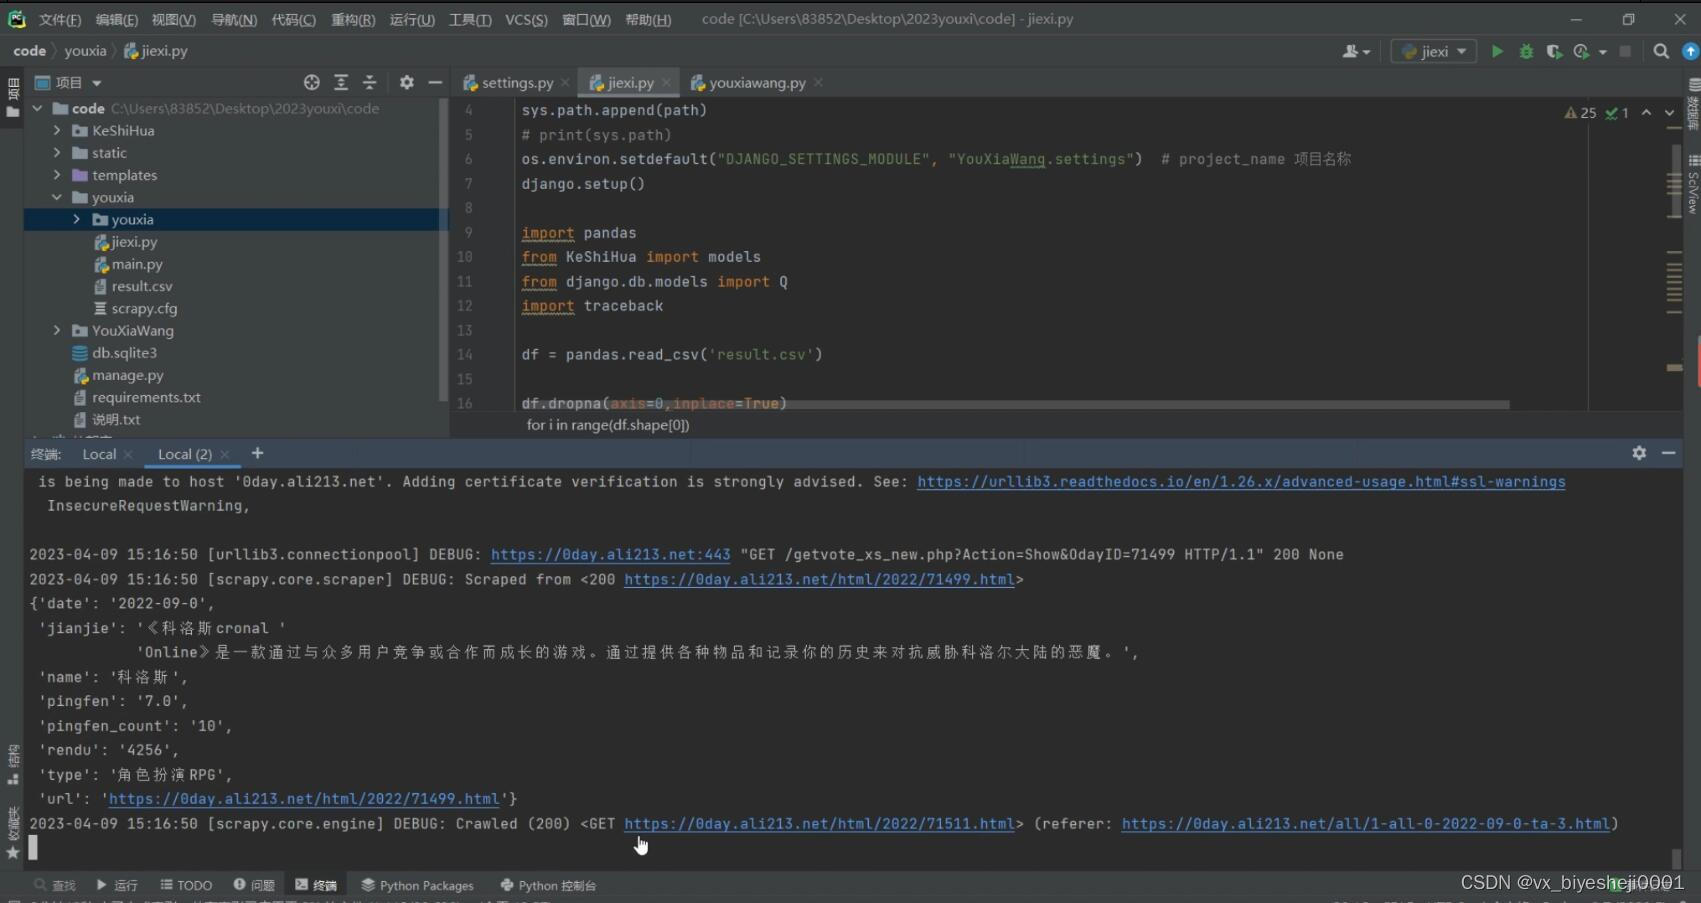
Task: Open the 文件(F) menu
Action: click(x=60, y=20)
